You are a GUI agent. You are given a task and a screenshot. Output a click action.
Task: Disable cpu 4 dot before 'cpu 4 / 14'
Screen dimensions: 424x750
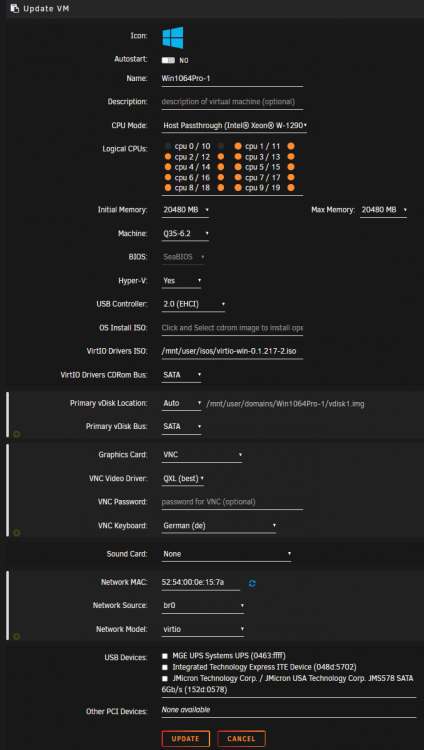tap(167, 167)
